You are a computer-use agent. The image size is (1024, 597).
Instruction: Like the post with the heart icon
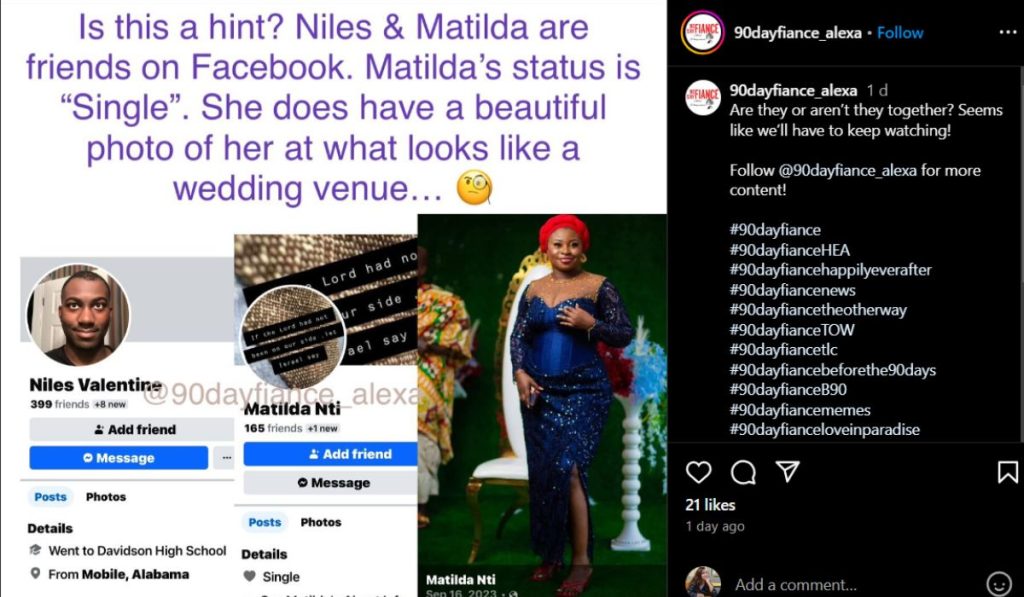pos(698,472)
